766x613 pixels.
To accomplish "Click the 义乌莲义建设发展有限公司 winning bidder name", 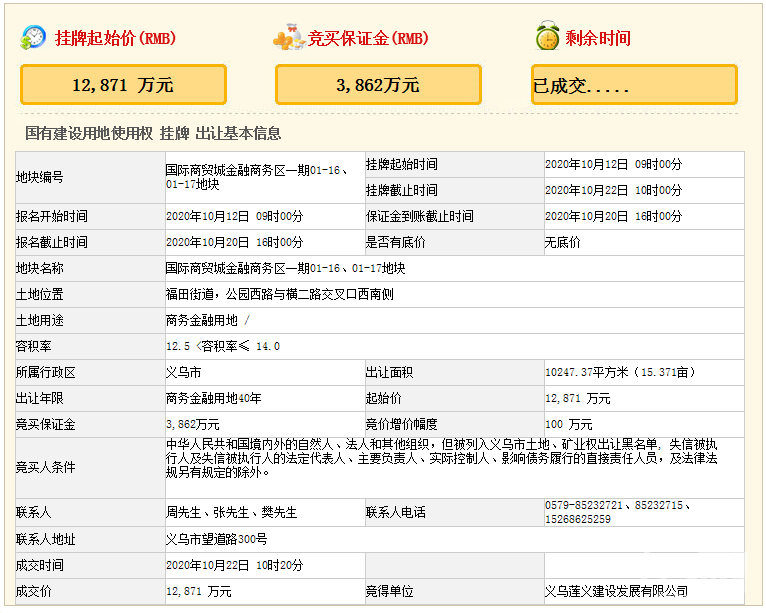I will click(x=616, y=591).
